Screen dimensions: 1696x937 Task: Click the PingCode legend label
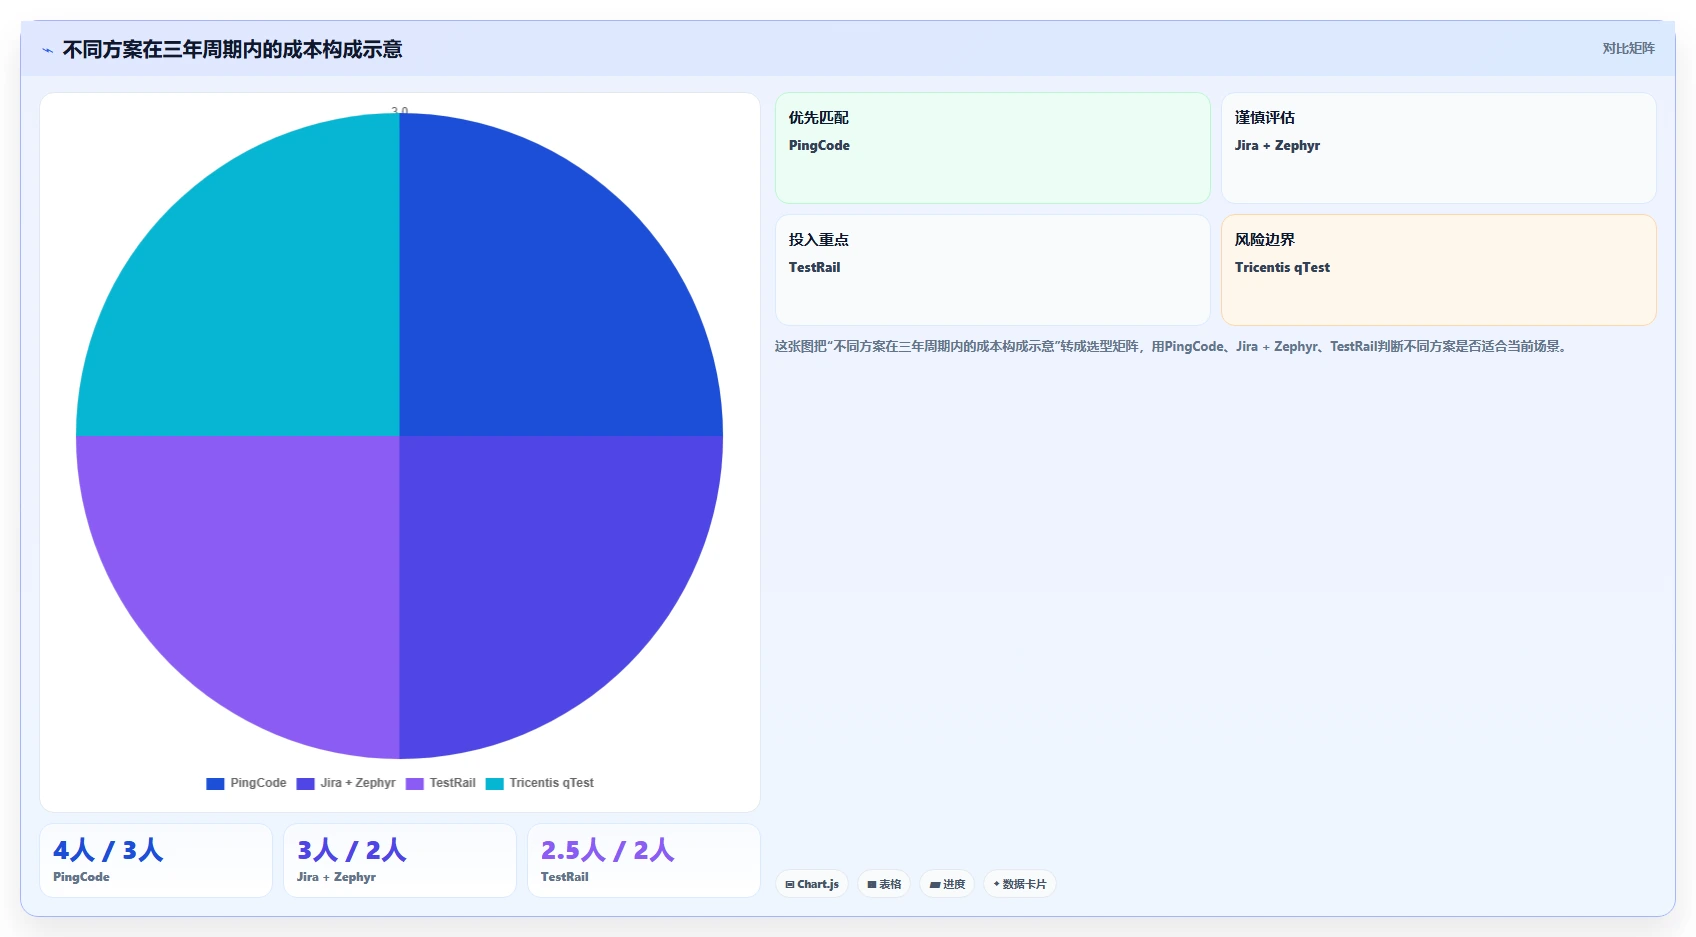[258, 783]
